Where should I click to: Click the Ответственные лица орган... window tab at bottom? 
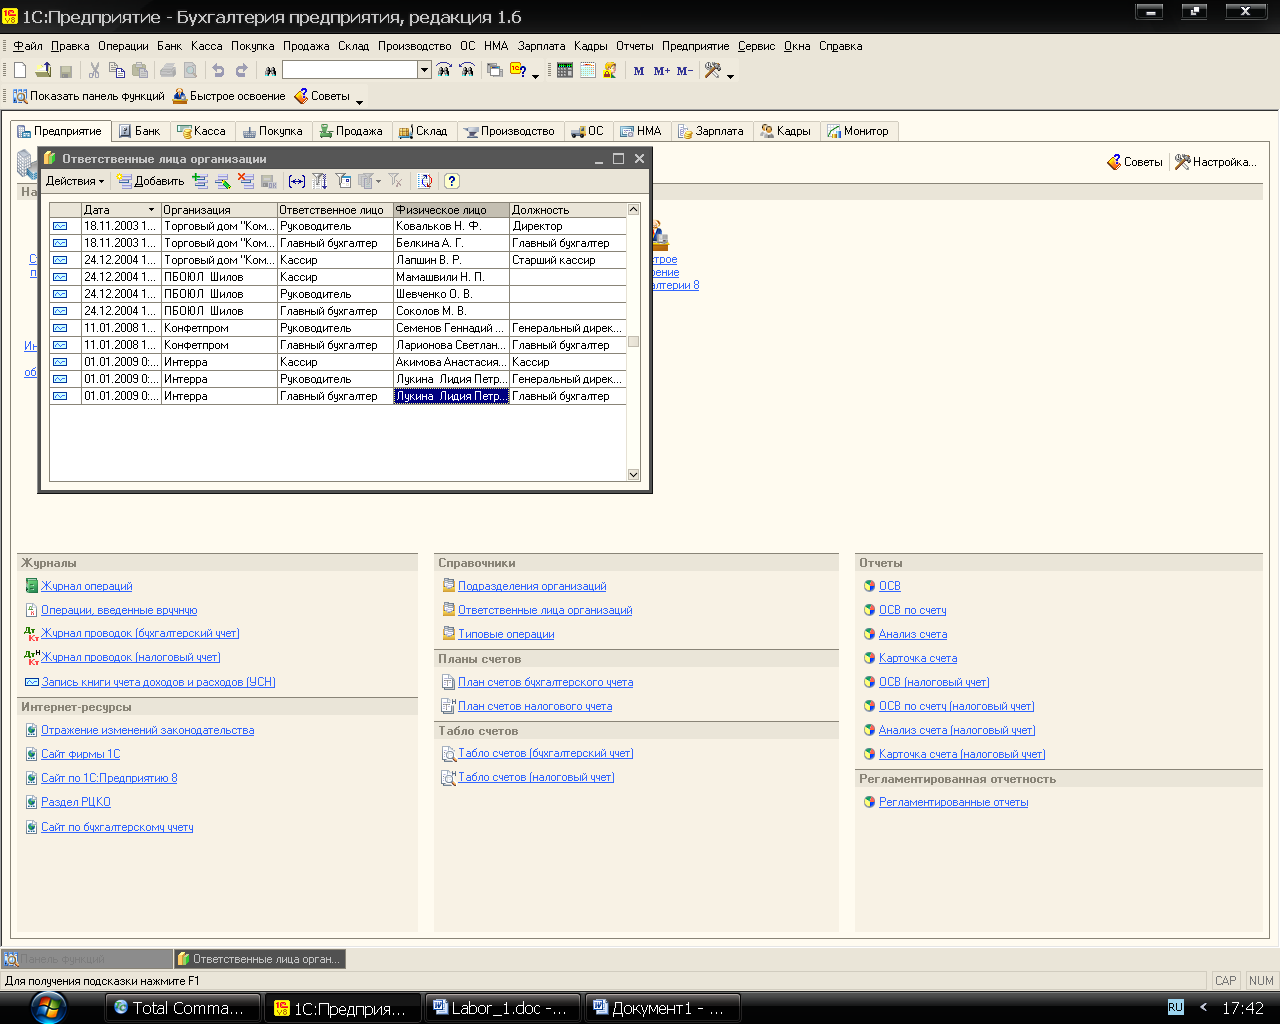(260, 959)
